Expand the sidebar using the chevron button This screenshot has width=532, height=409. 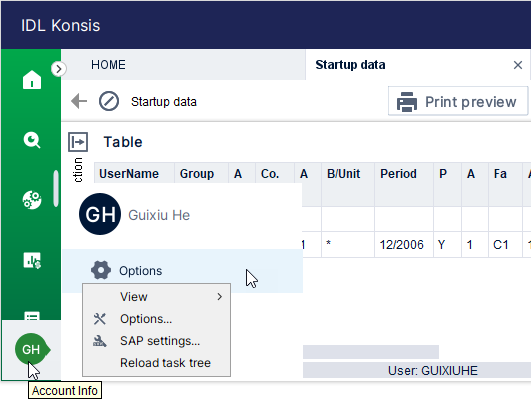tap(59, 69)
